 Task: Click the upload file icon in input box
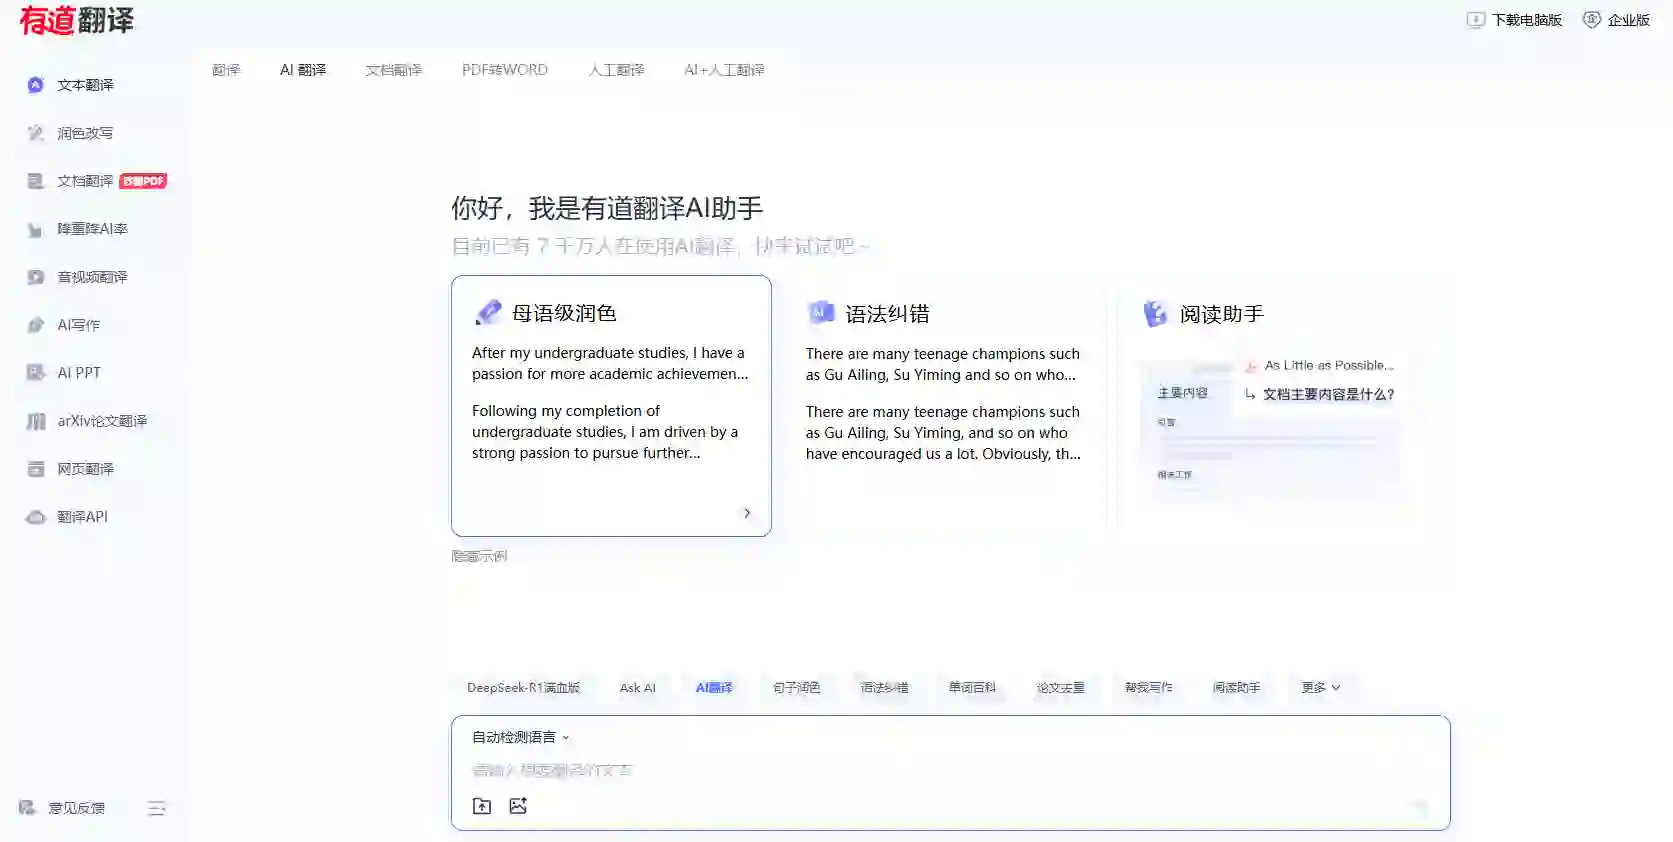tap(482, 806)
